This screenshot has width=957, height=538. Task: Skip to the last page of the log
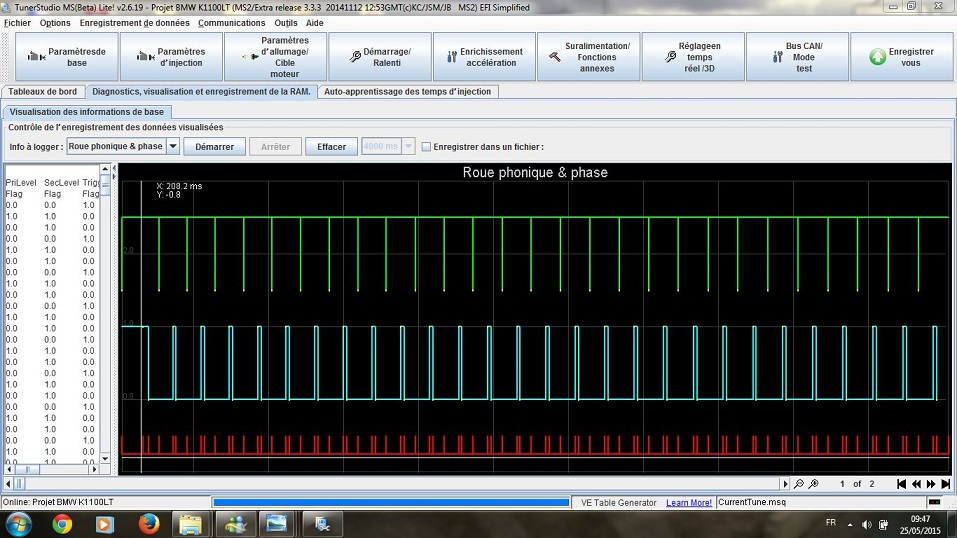click(946, 484)
